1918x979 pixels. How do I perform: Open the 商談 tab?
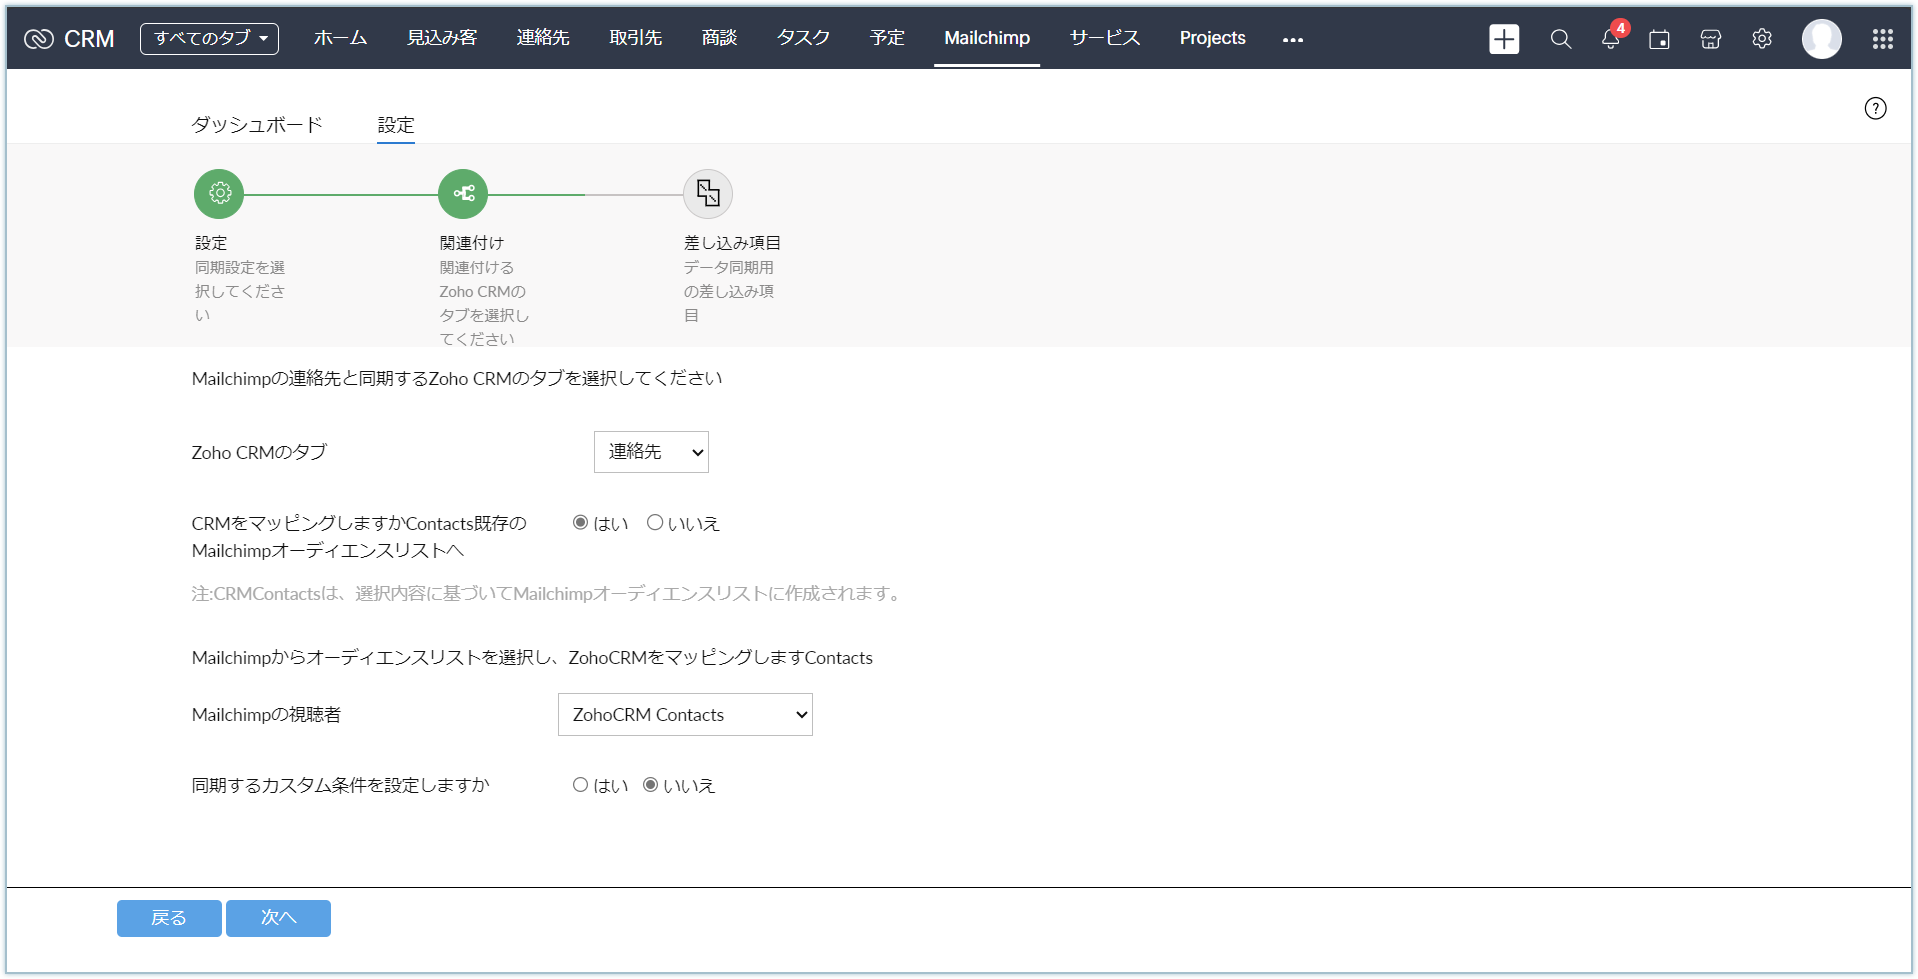click(x=720, y=38)
